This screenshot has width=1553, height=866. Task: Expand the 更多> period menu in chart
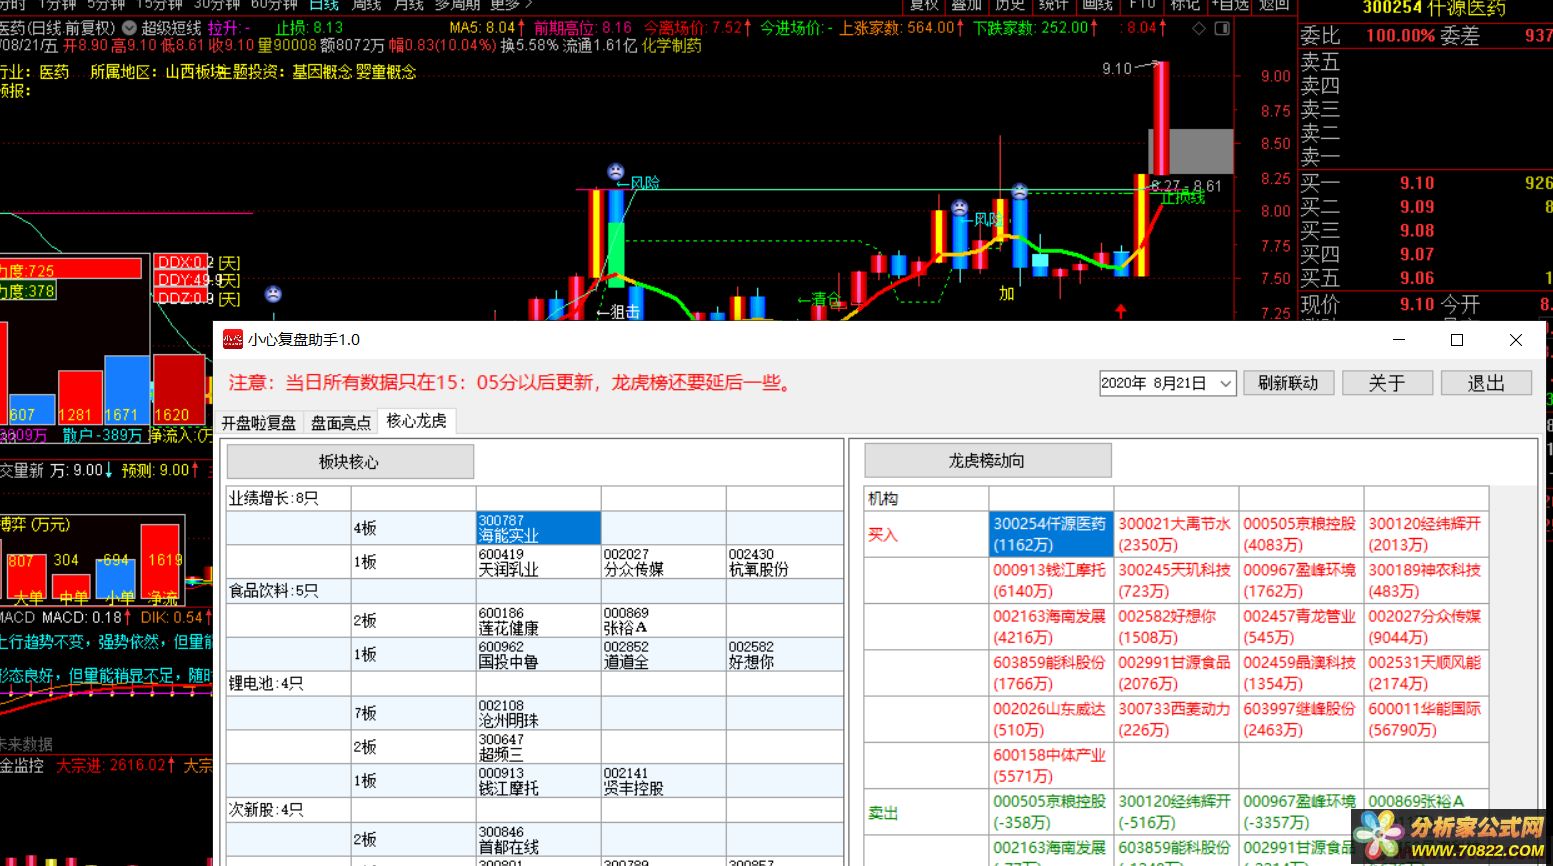pos(510,5)
